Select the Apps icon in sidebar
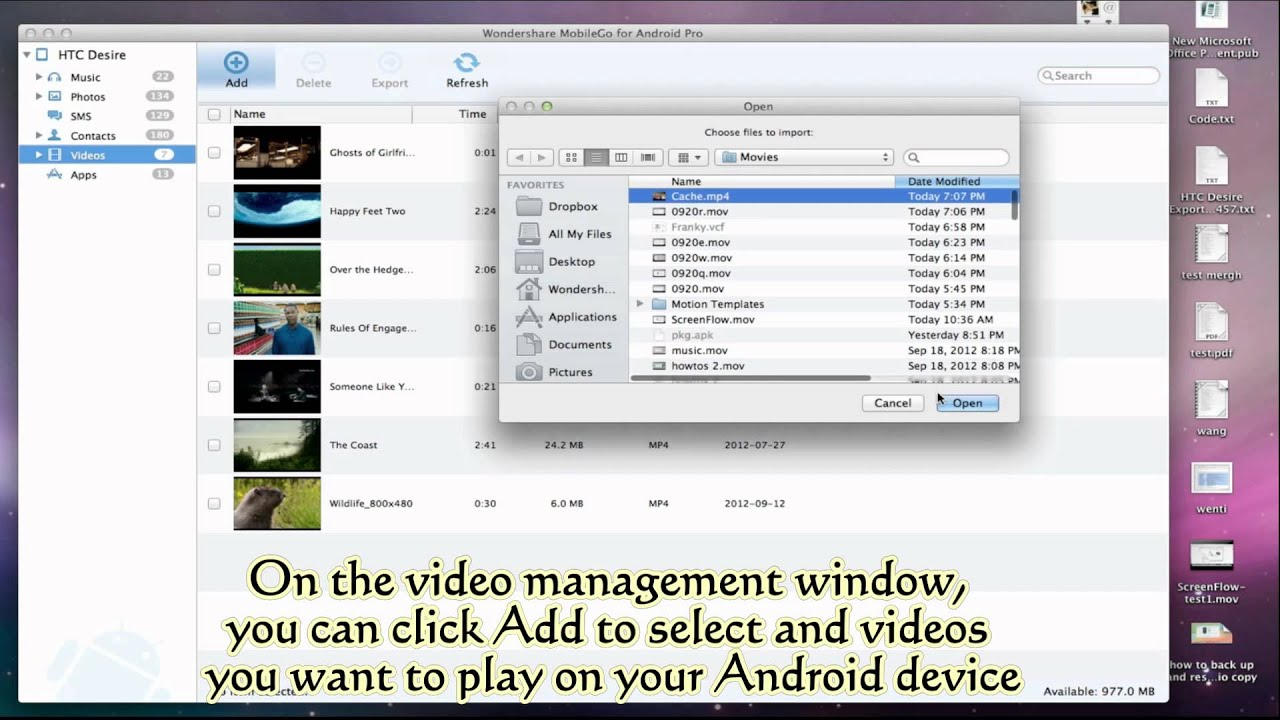 55,174
